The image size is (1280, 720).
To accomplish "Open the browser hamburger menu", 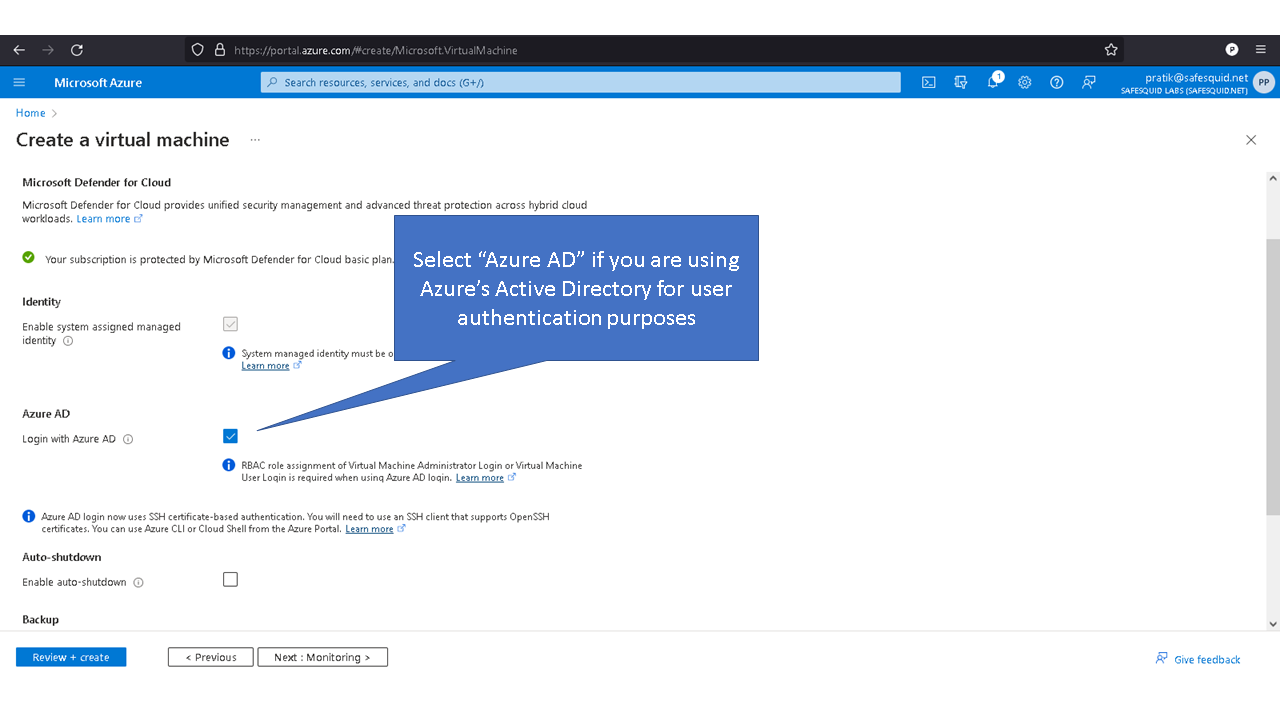I will tap(1260, 50).
